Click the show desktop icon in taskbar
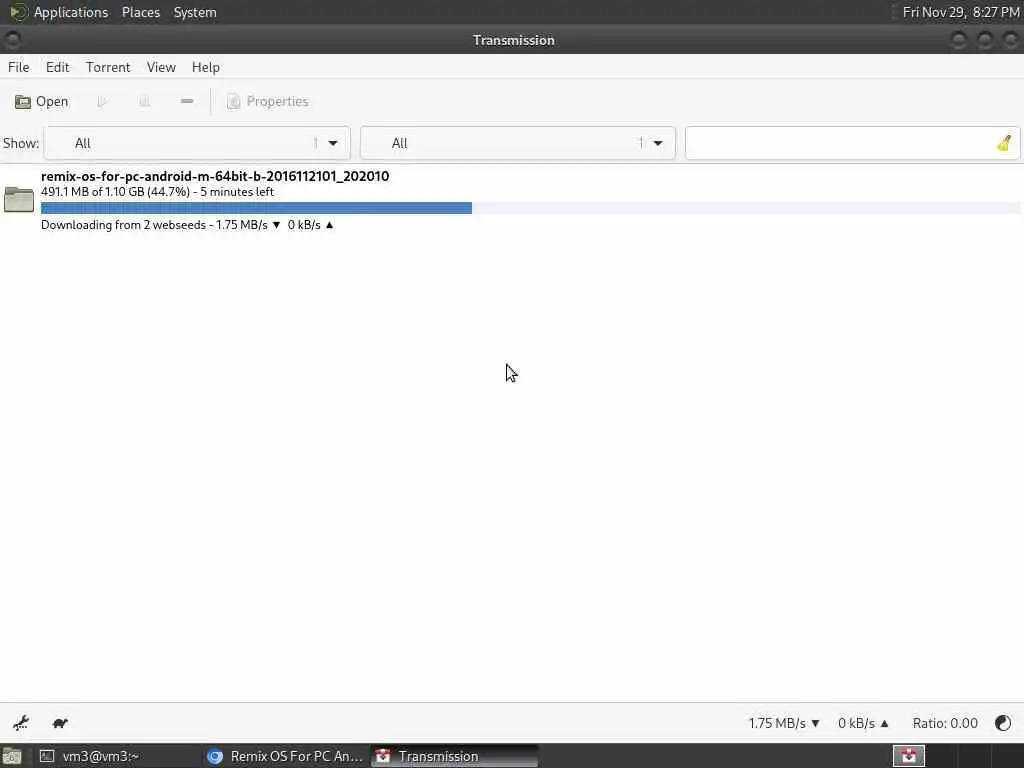 point(12,756)
